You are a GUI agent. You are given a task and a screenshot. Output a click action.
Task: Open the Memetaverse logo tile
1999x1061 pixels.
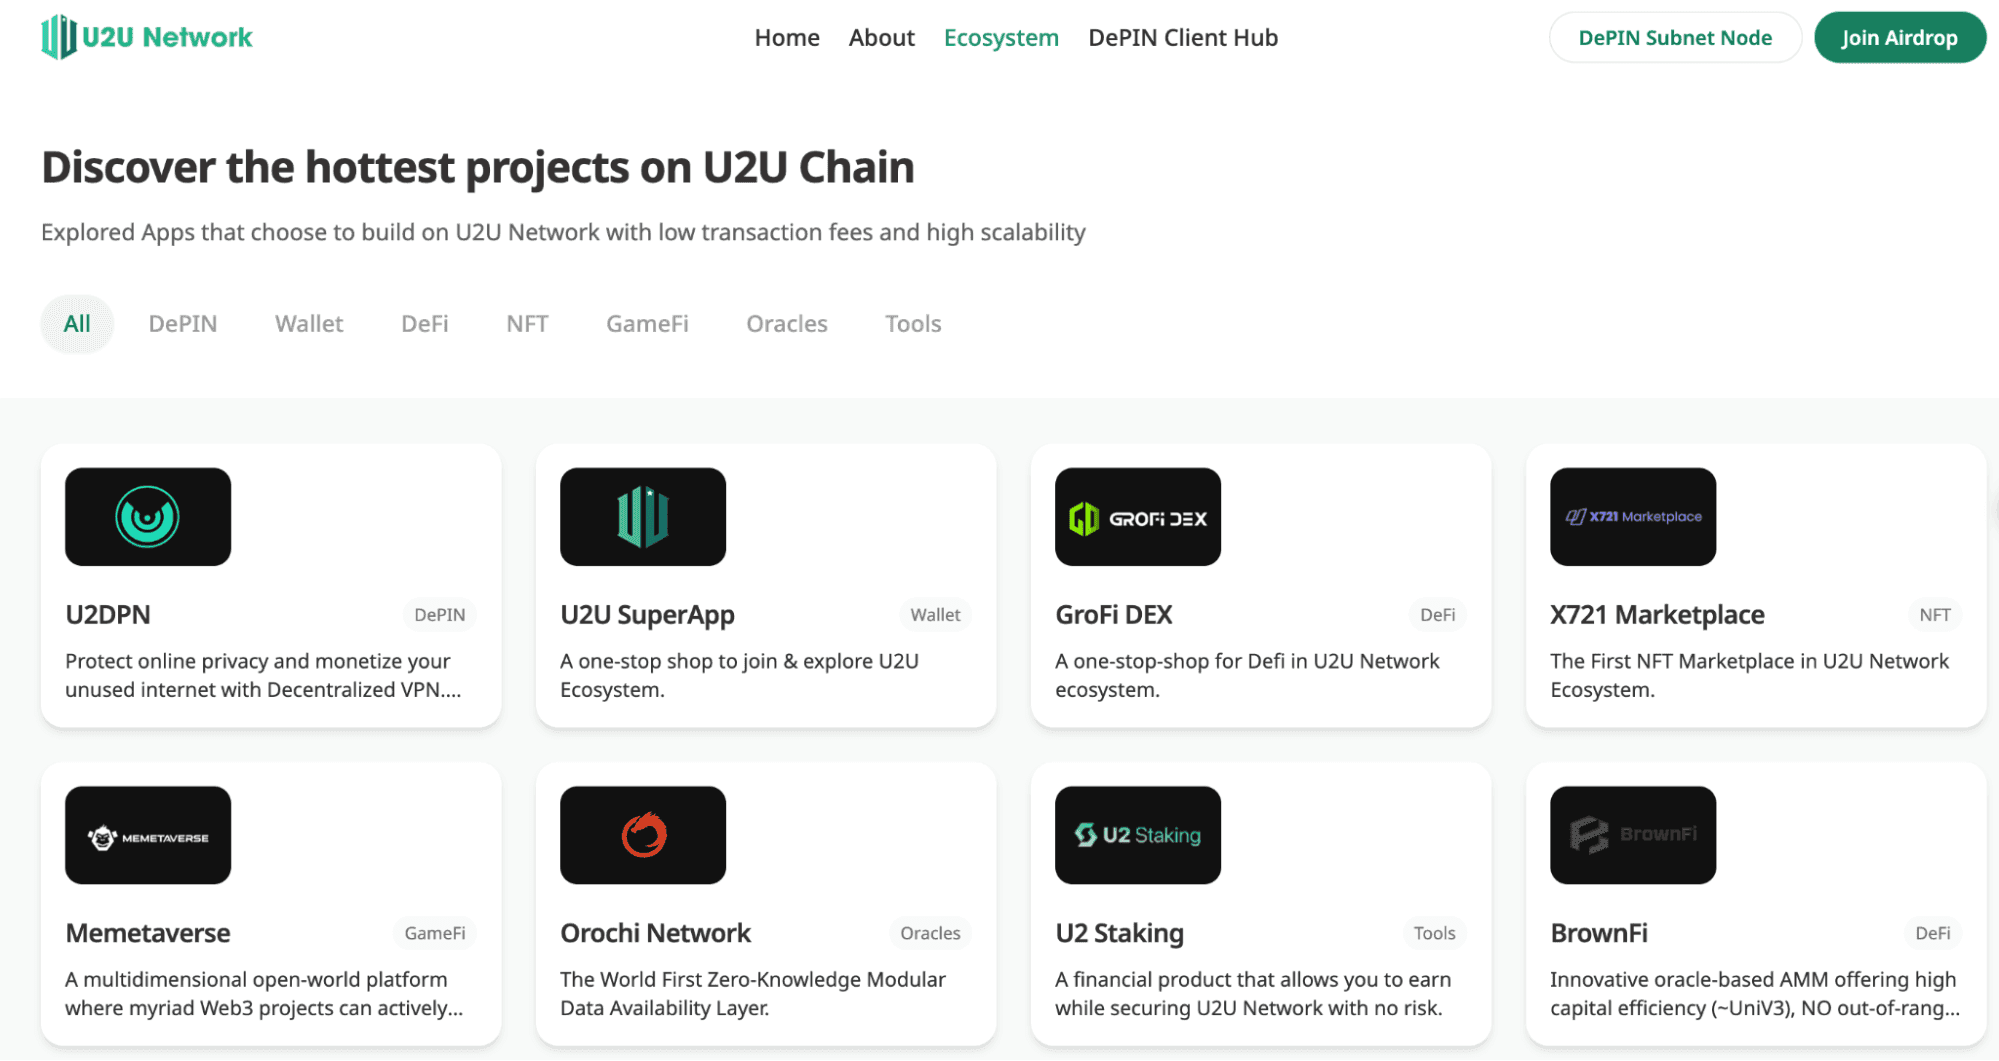click(148, 835)
